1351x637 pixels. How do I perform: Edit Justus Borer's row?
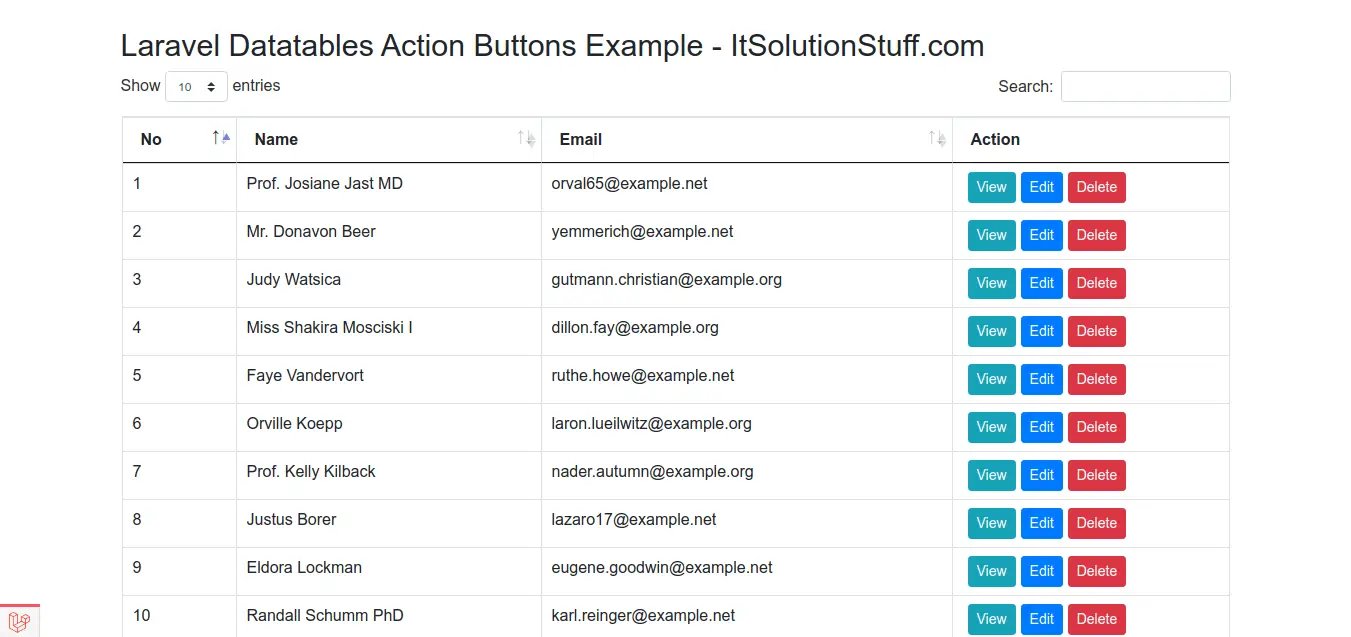[1041, 523]
